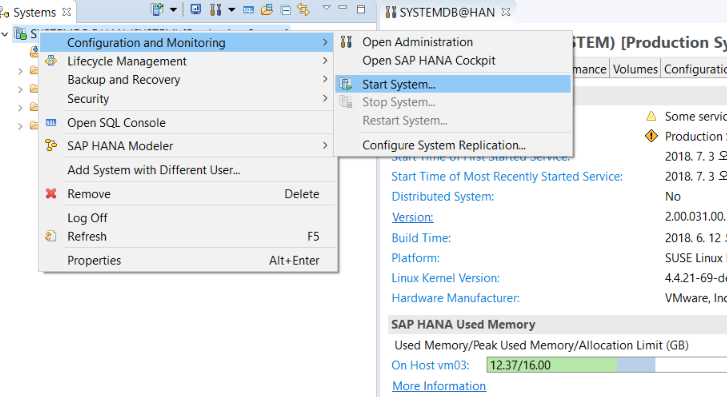The image size is (727, 397).
Task: Select the Systems view tab
Action: pos(34,13)
